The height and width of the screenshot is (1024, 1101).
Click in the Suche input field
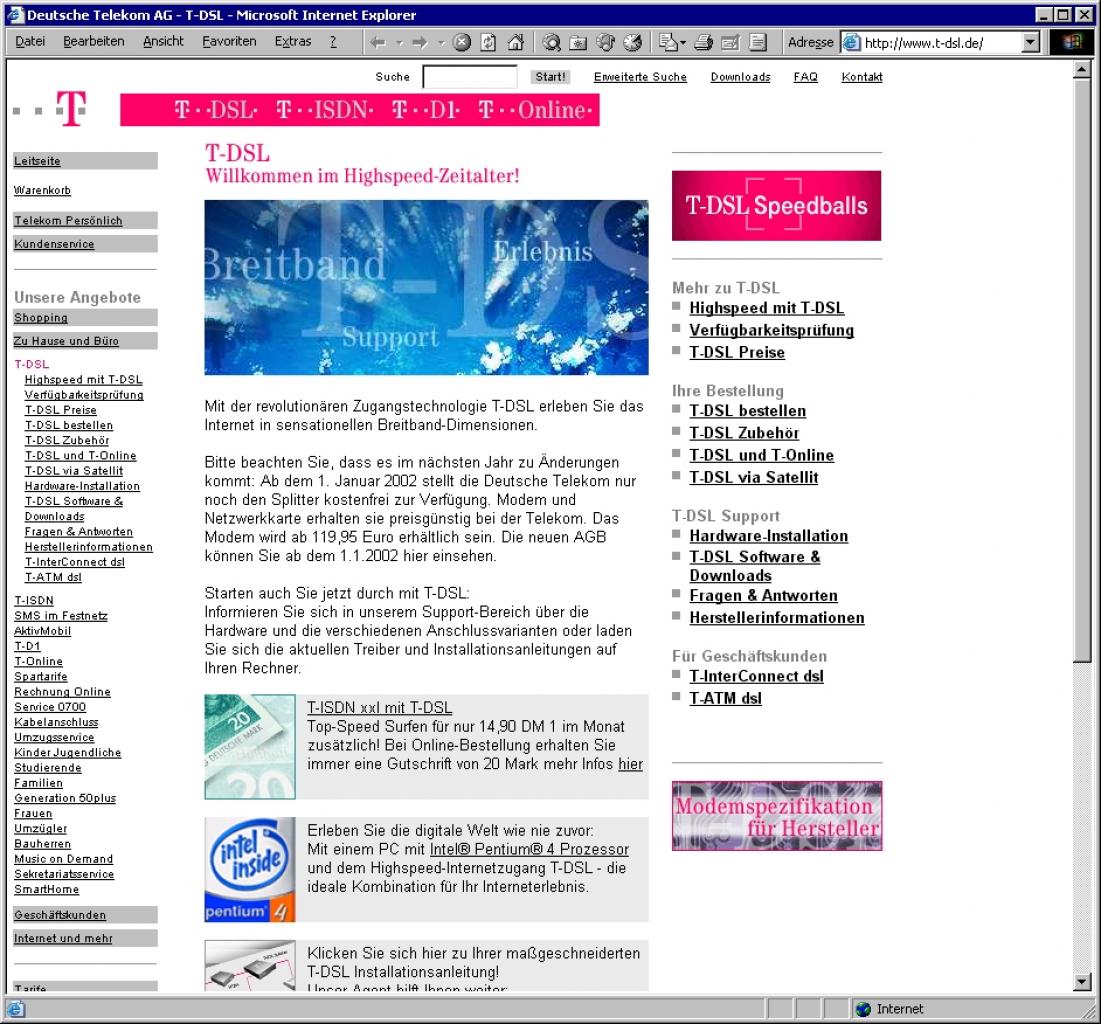[x=470, y=77]
